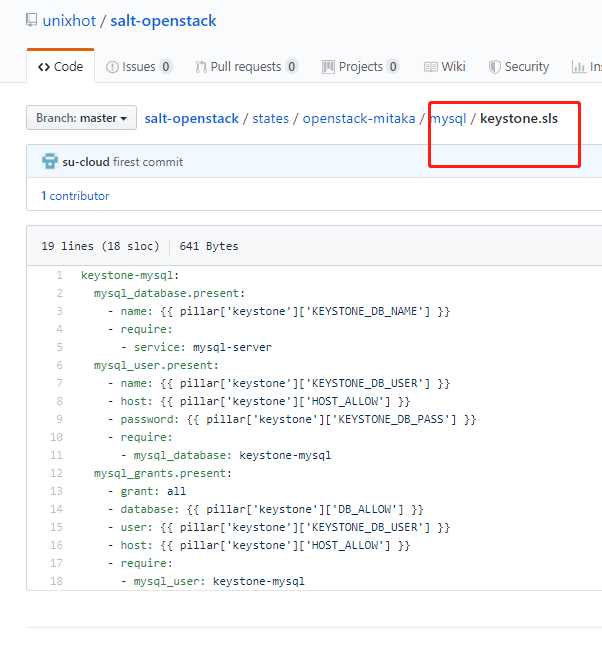Navigate to the states folder breadcrumb
The image size is (602, 647).
pos(270,118)
